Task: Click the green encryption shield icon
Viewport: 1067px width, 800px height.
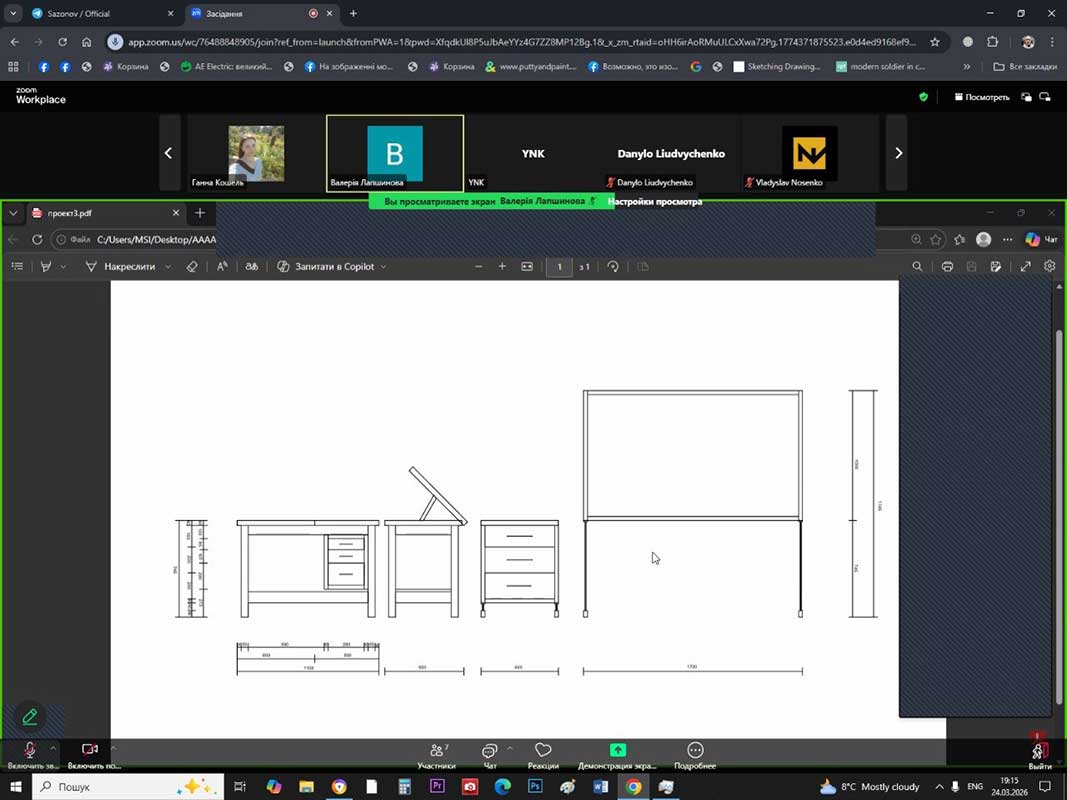Action: [923, 97]
